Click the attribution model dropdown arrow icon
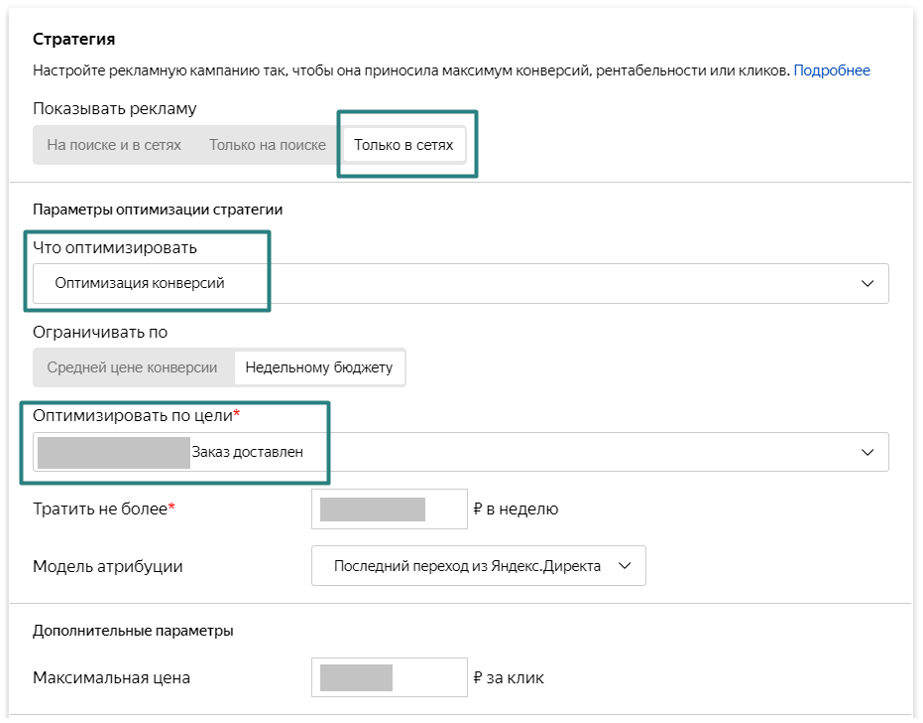The width and height of the screenshot is (923, 723). click(625, 566)
